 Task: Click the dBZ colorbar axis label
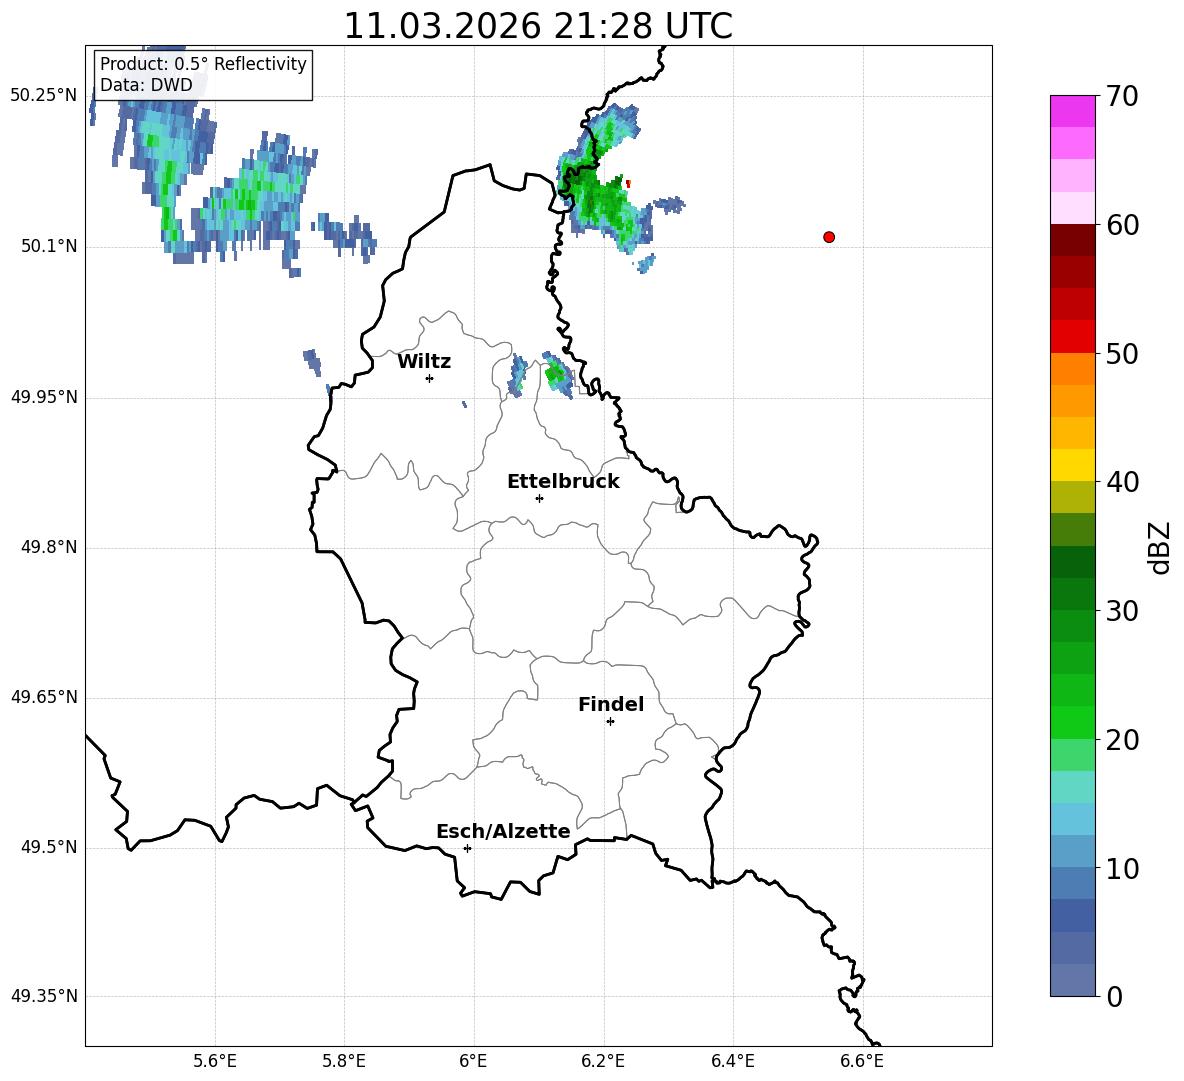pos(1161,547)
